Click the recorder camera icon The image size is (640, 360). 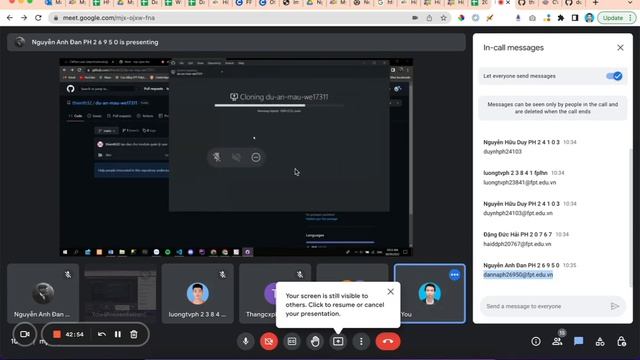click(25, 334)
